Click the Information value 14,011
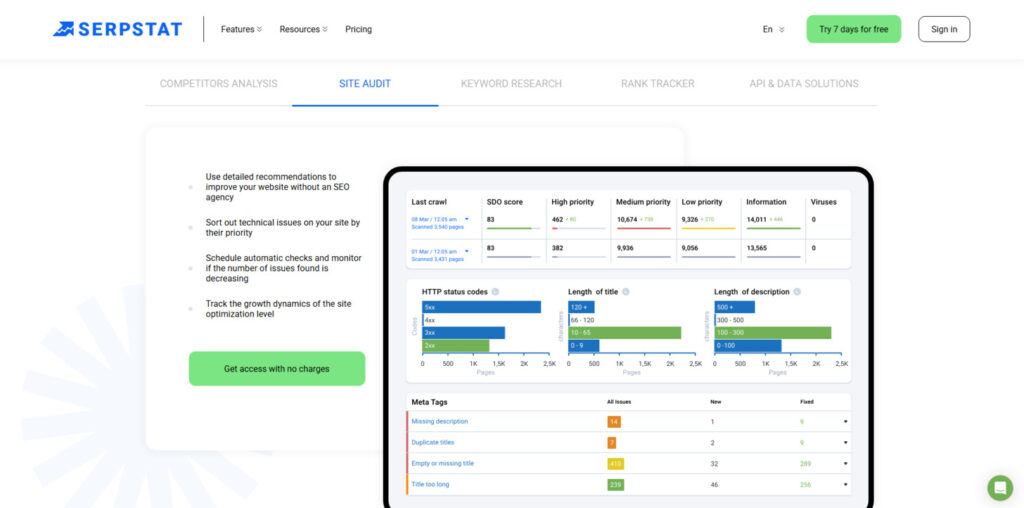 click(x=756, y=219)
